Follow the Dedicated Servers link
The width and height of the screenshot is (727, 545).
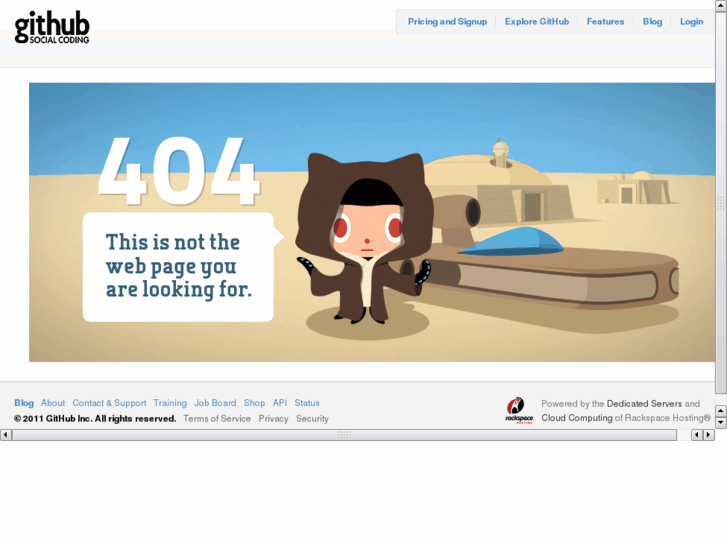coord(644,404)
